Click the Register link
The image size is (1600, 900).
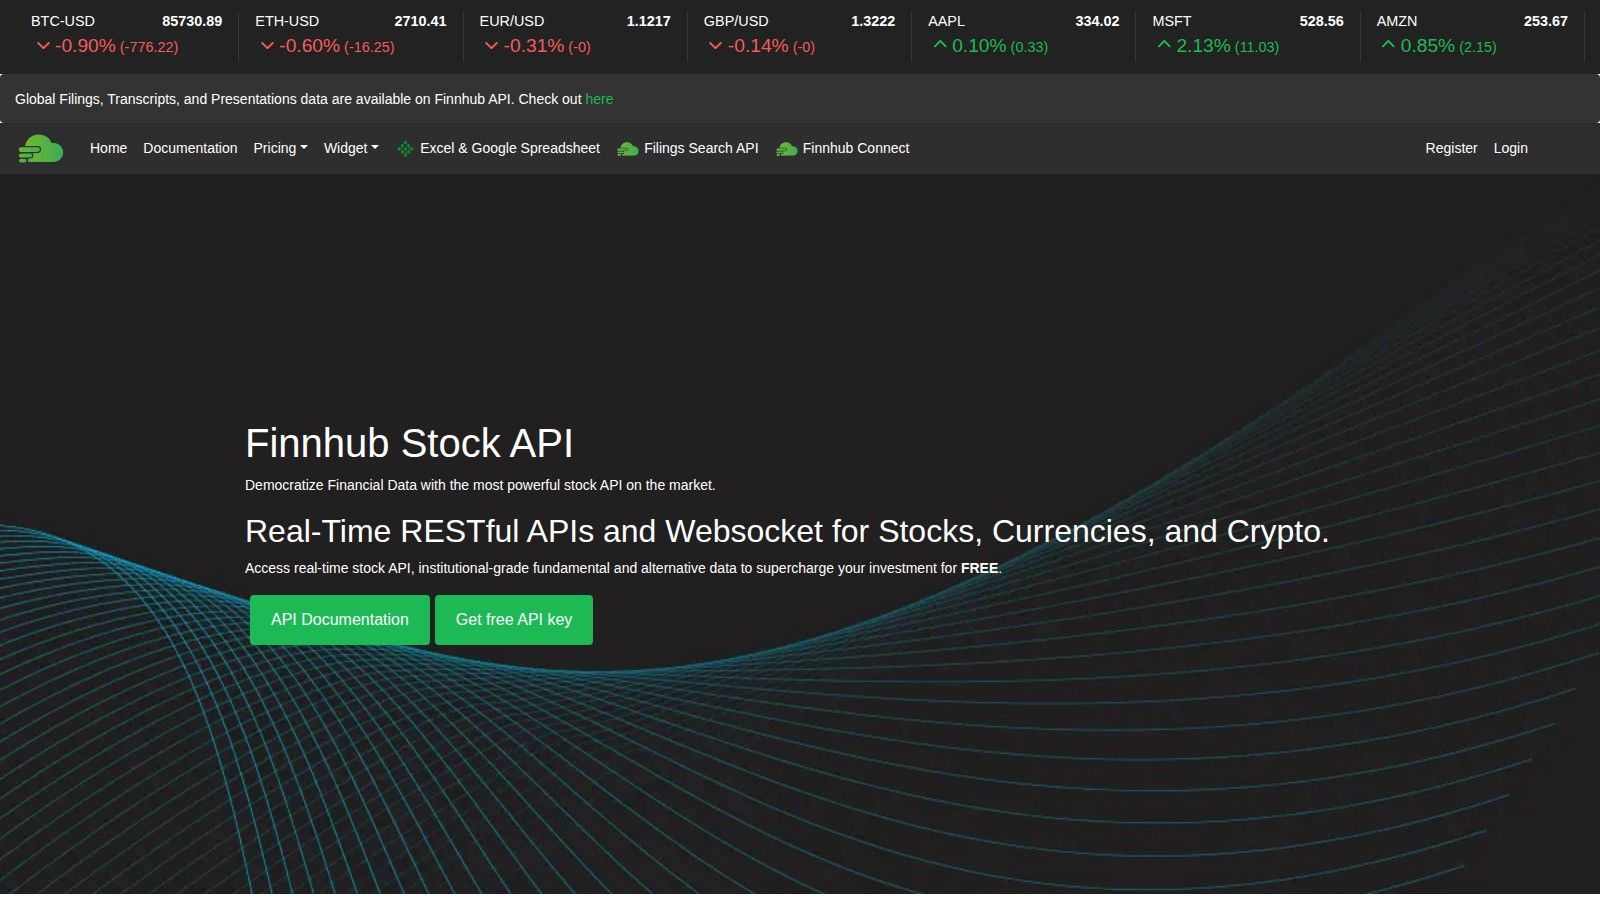coord(1451,148)
